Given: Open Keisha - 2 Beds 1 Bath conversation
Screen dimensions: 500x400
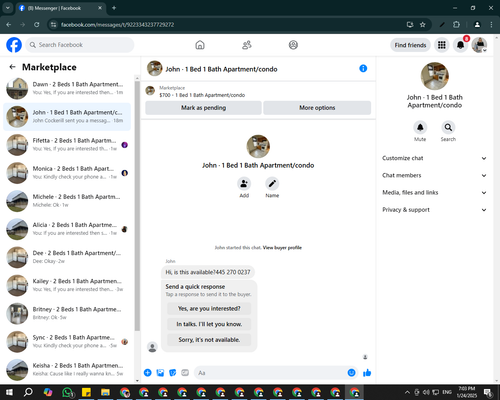Looking at the screenshot, I should click(67, 370).
